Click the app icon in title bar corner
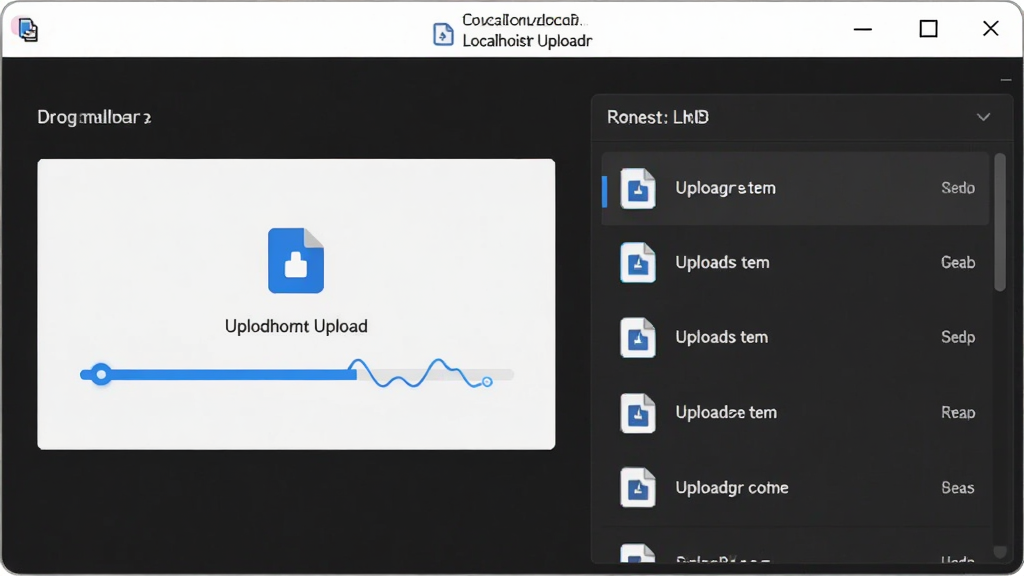Image resolution: width=1024 pixels, height=576 pixels. point(27,29)
